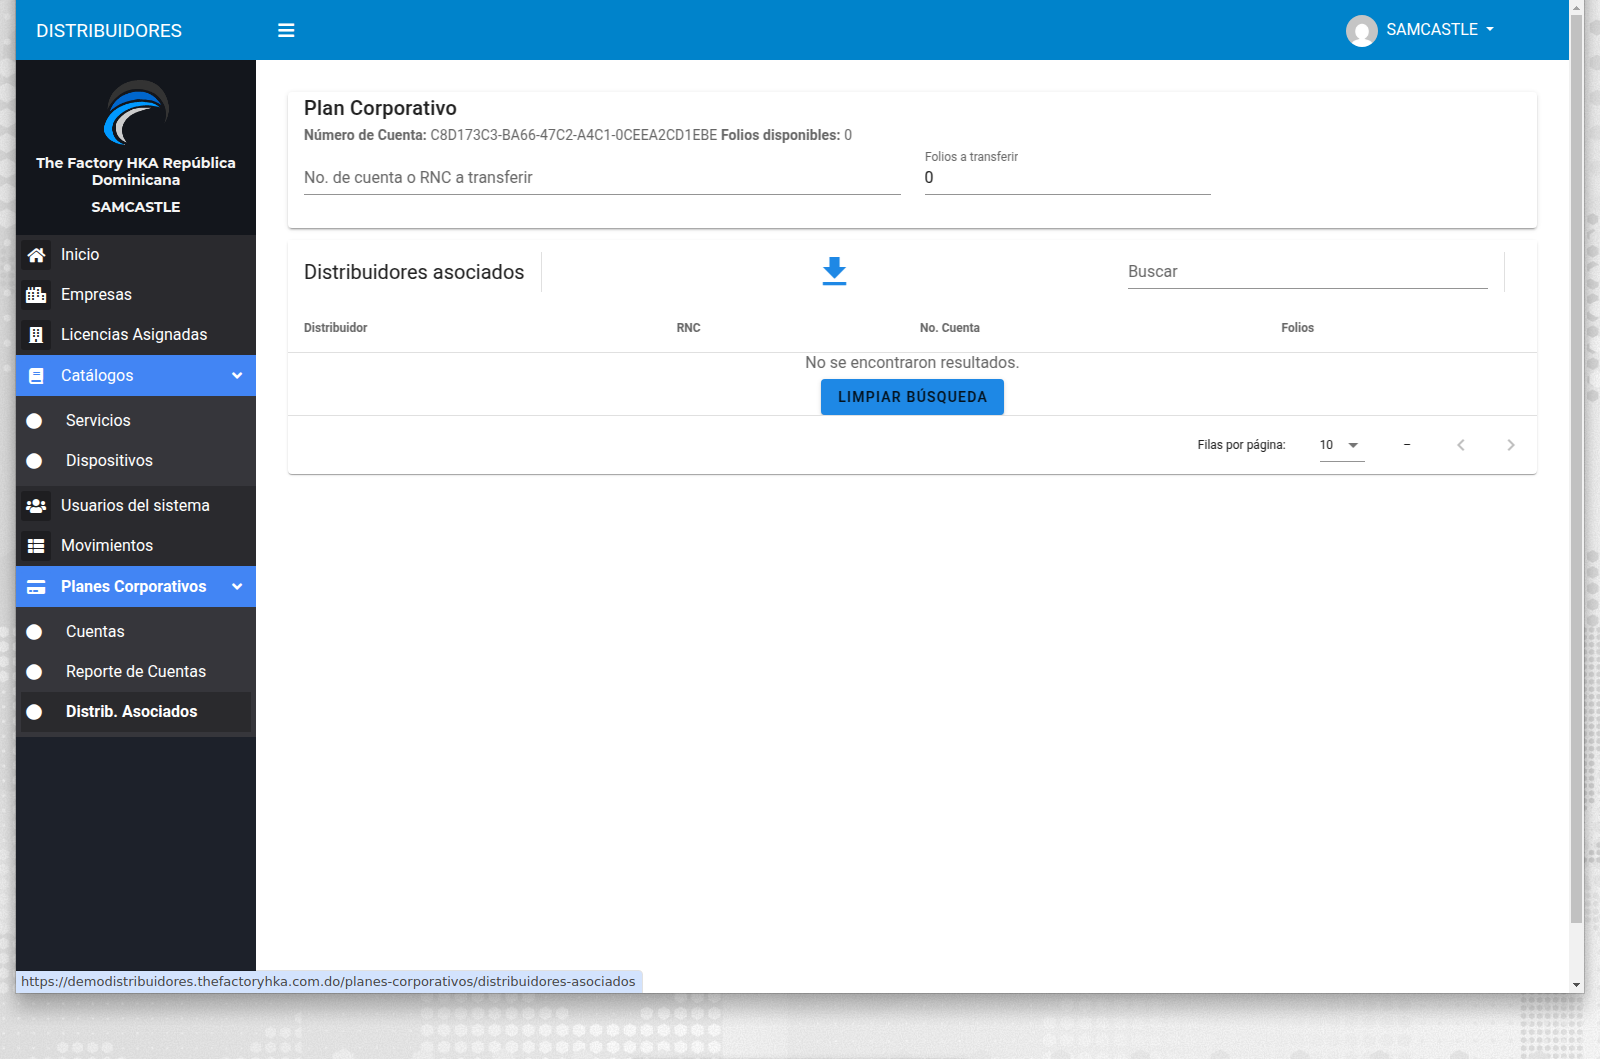Click the page vertical scrollbar
Viewport: 1600px width, 1059px height.
click(x=1577, y=468)
